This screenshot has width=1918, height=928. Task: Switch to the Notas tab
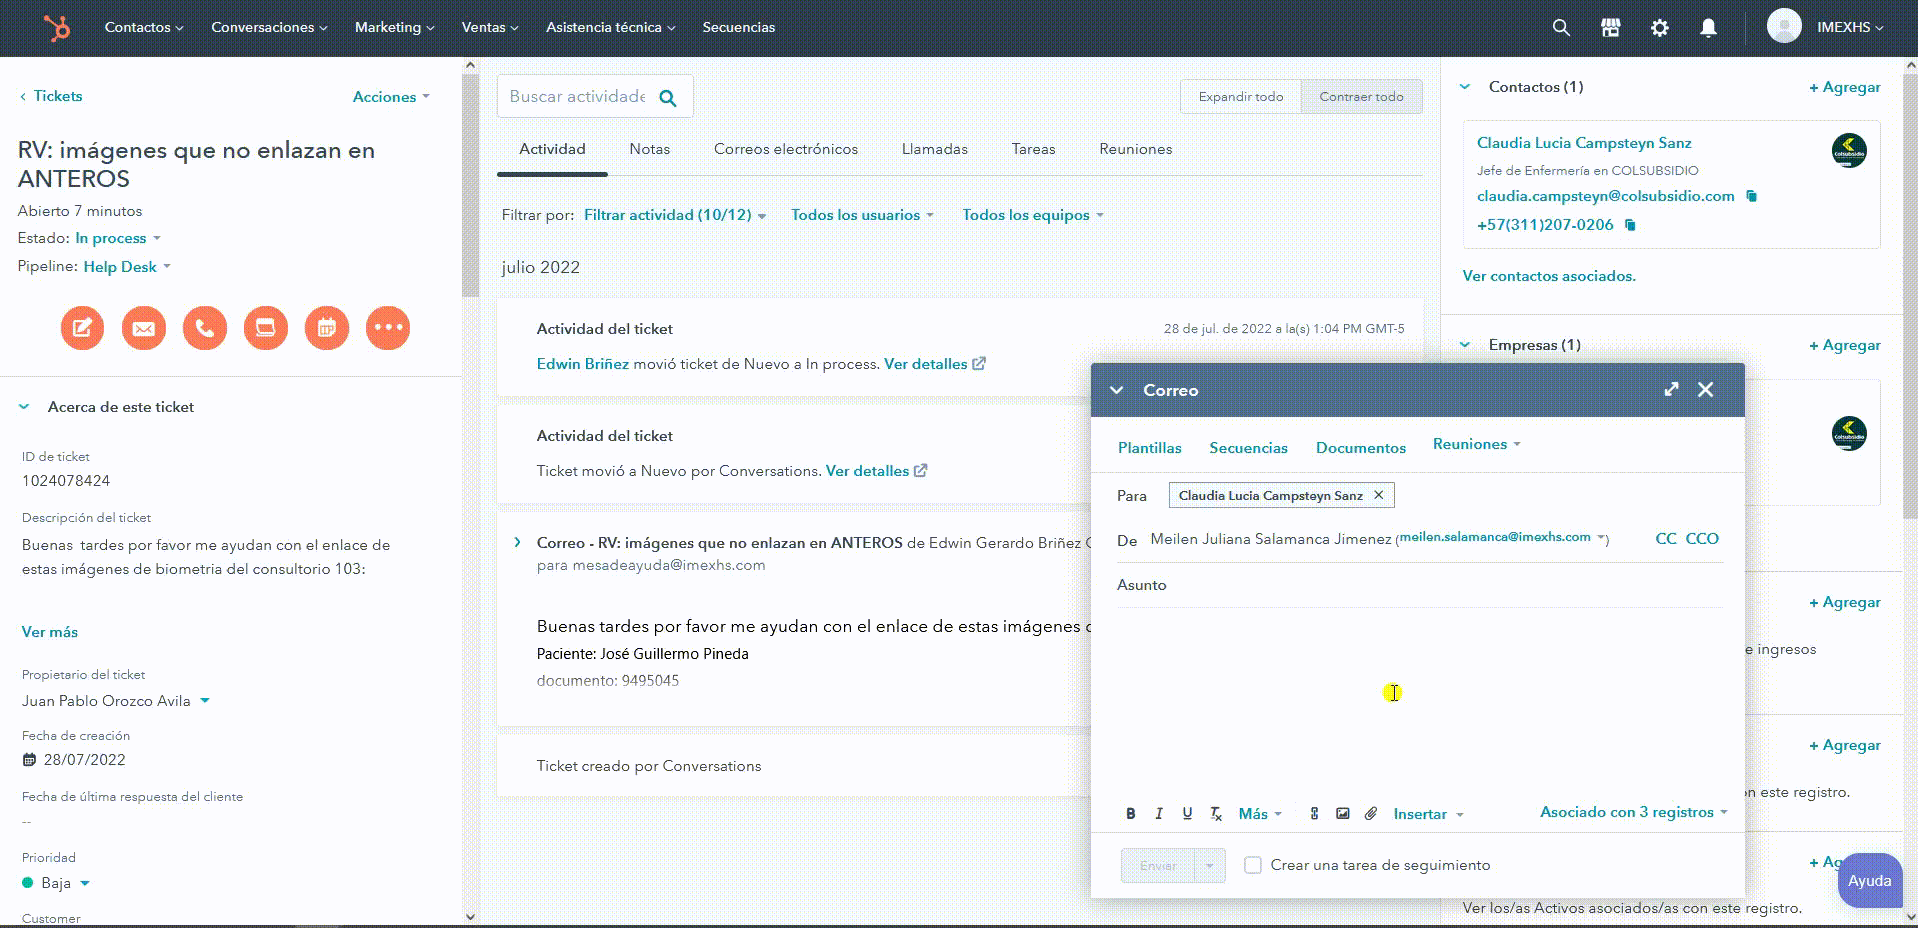(649, 149)
